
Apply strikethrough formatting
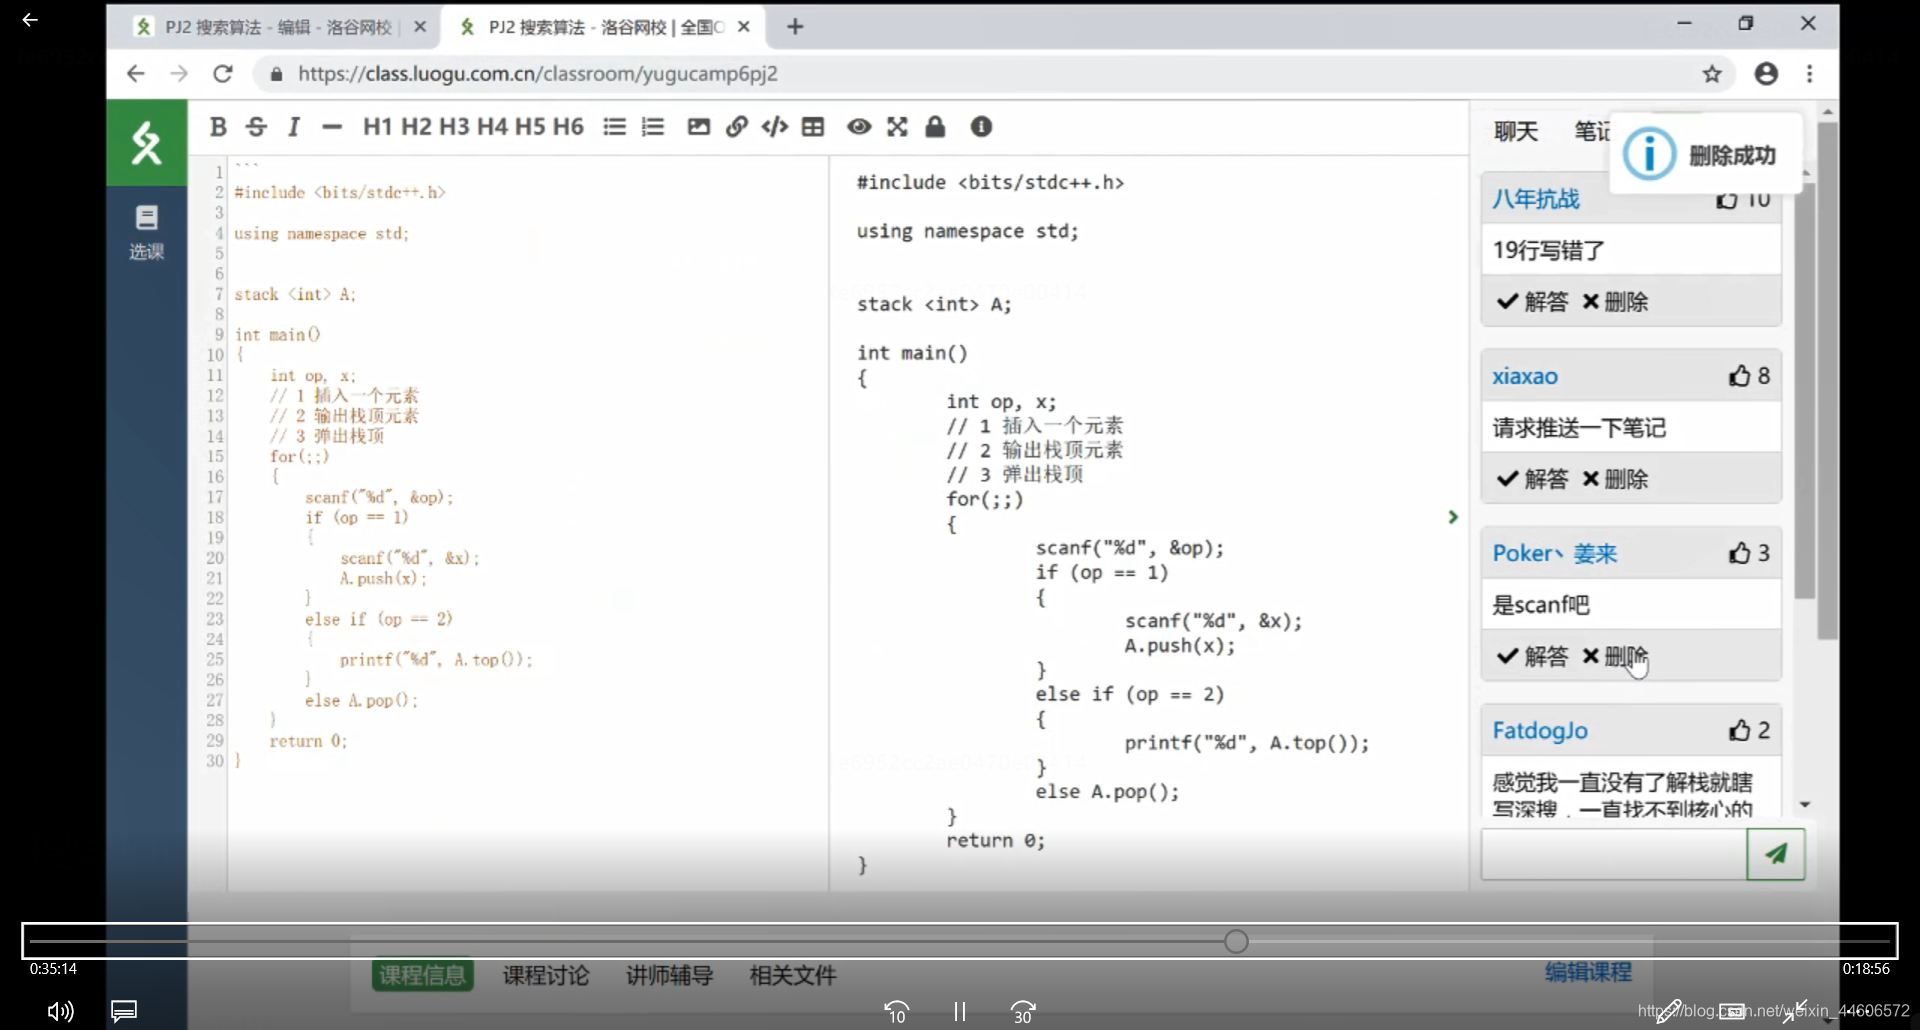point(256,127)
